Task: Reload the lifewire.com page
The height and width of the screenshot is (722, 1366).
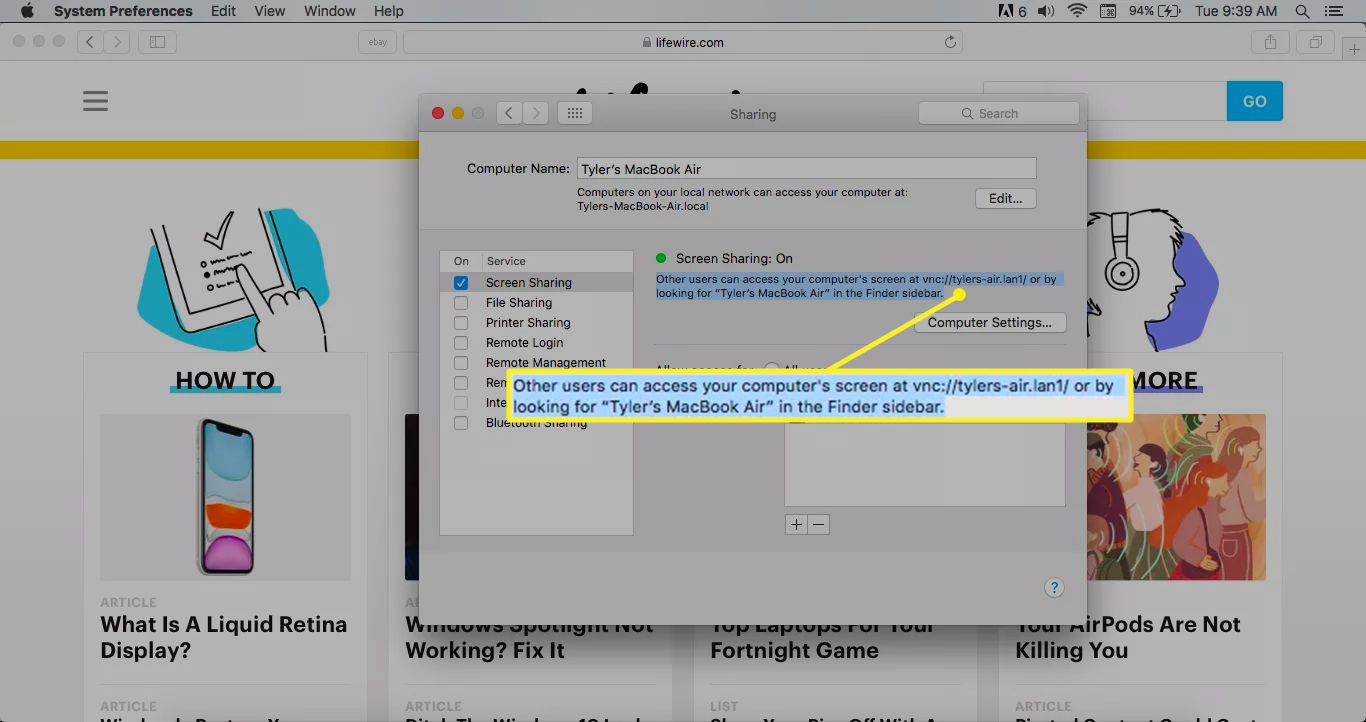Action: (950, 42)
